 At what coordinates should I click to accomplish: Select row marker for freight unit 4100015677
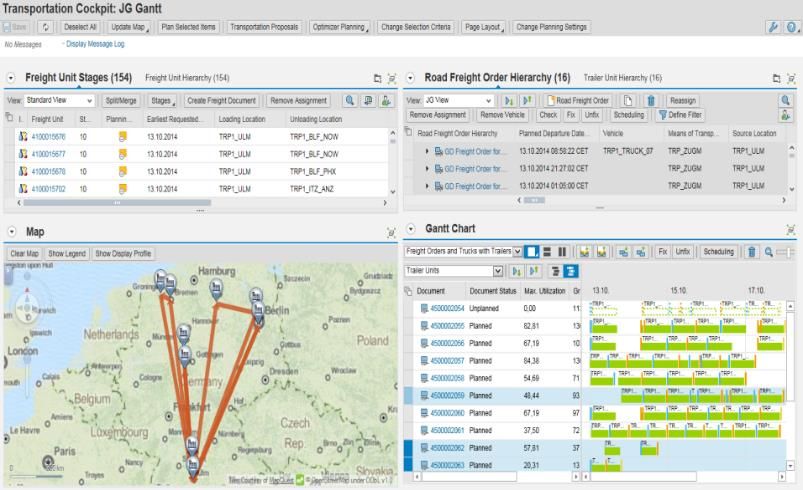(x=9, y=154)
